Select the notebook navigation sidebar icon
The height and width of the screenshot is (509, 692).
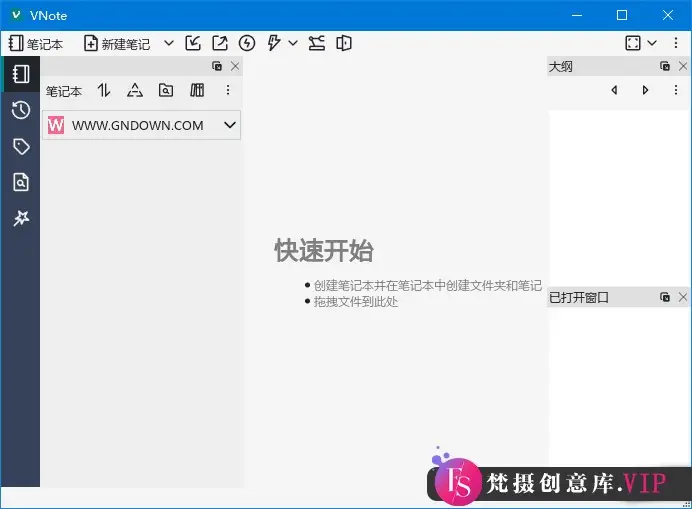pyautogui.click(x=21, y=74)
